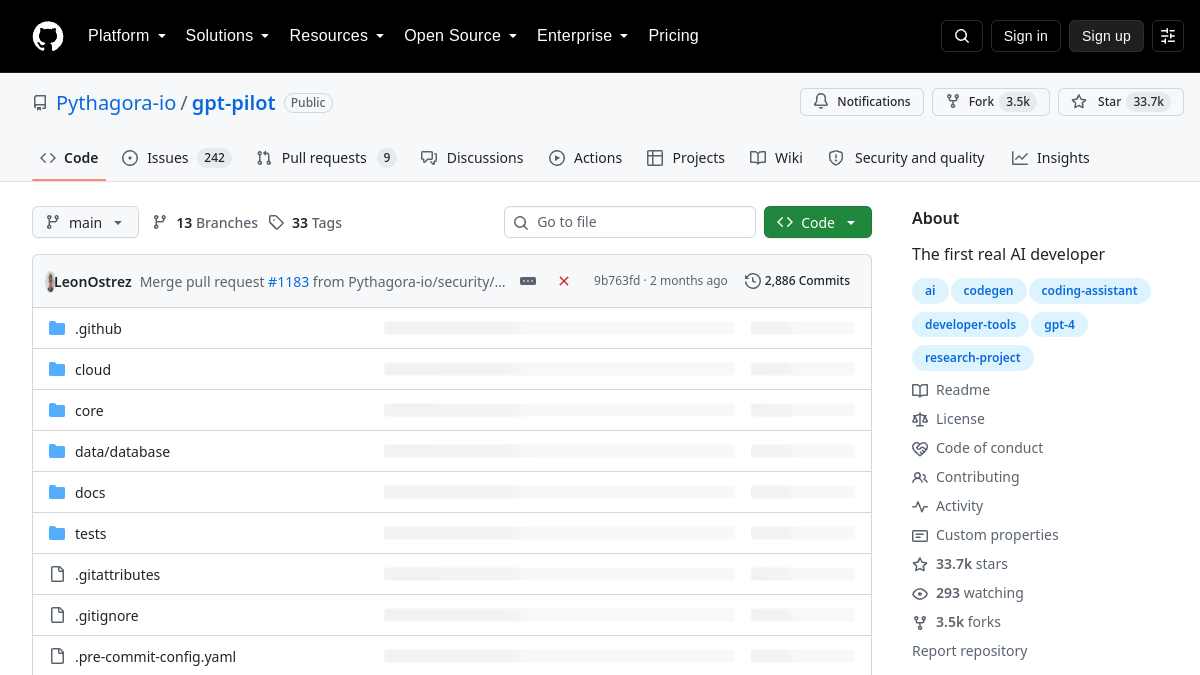Star the repository with Star button
Screen dimensions: 1200x675
[x=1121, y=102]
